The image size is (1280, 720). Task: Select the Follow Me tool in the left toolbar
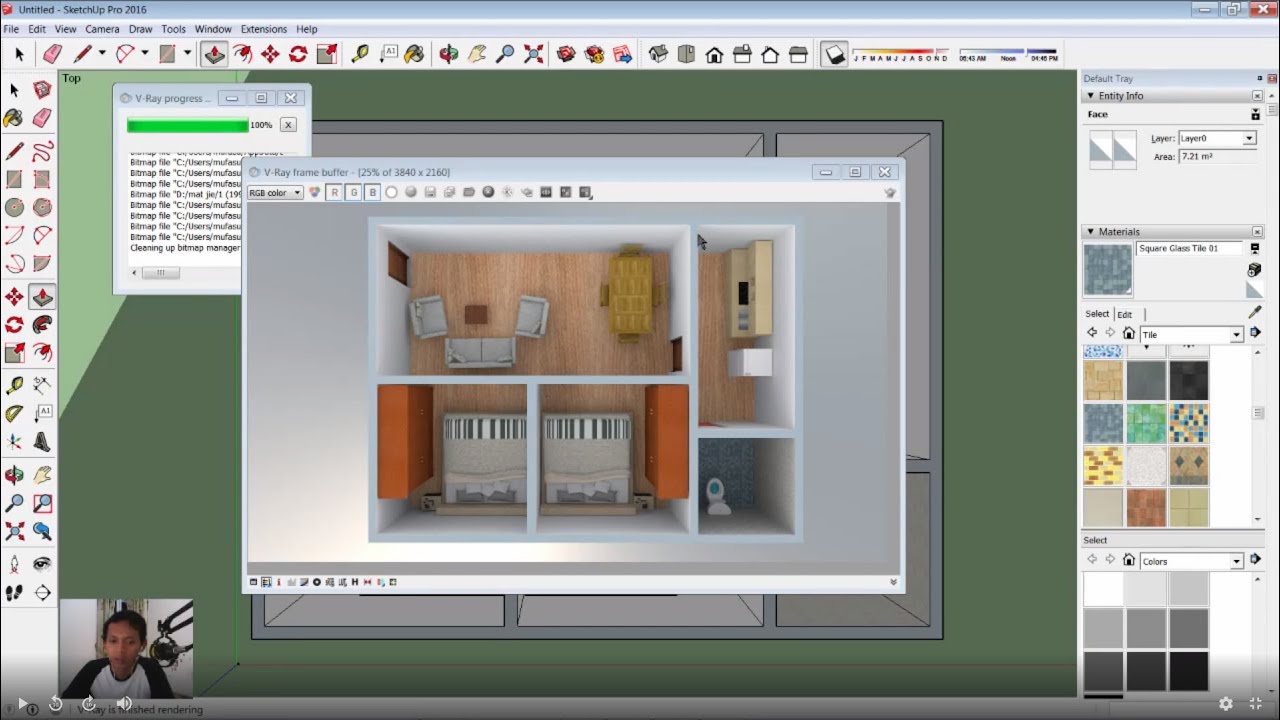point(42,325)
